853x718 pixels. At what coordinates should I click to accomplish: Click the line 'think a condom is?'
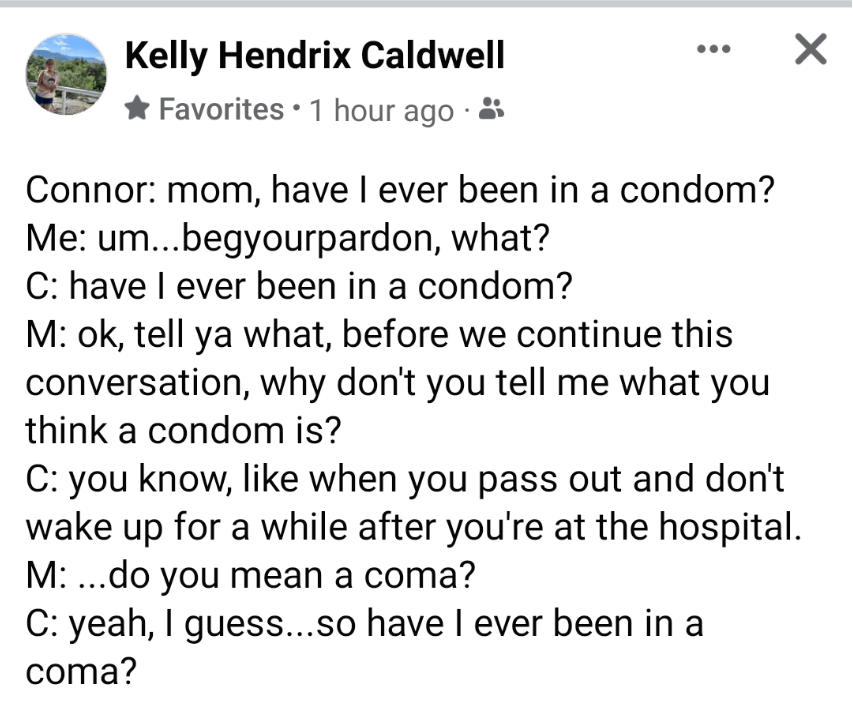coord(183,431)
